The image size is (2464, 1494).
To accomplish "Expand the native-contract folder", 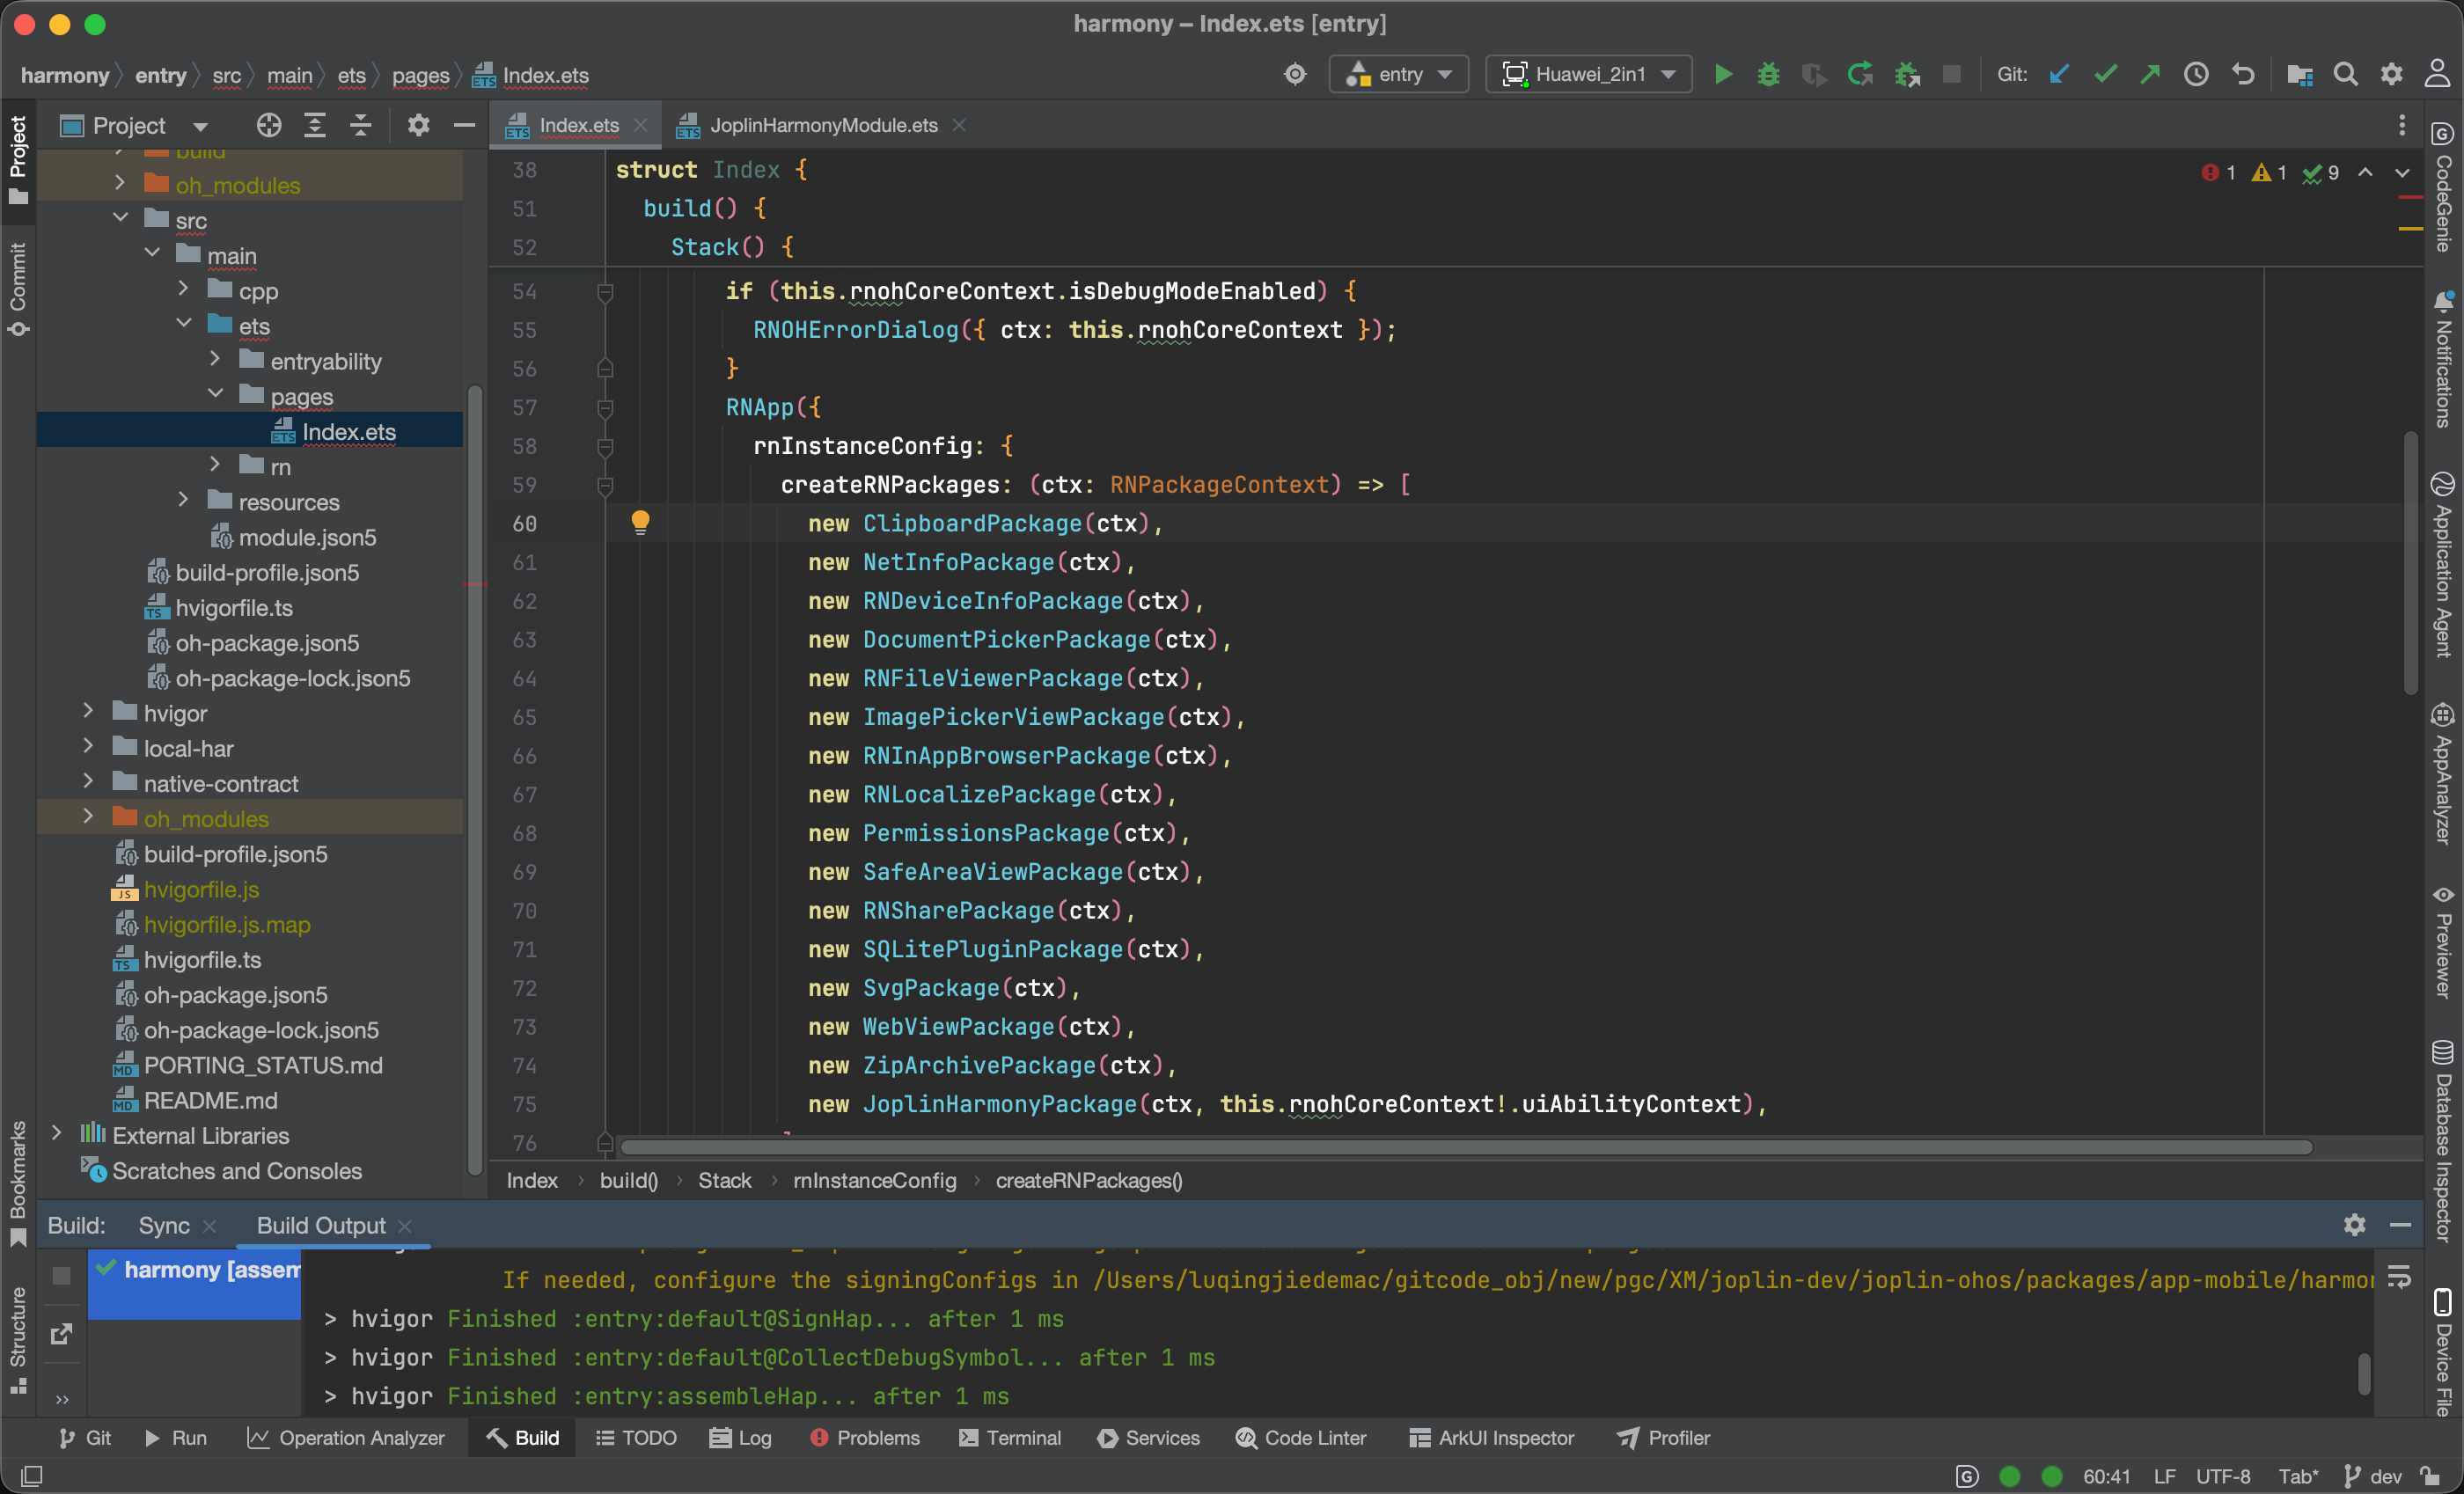I will coord(89,781).
